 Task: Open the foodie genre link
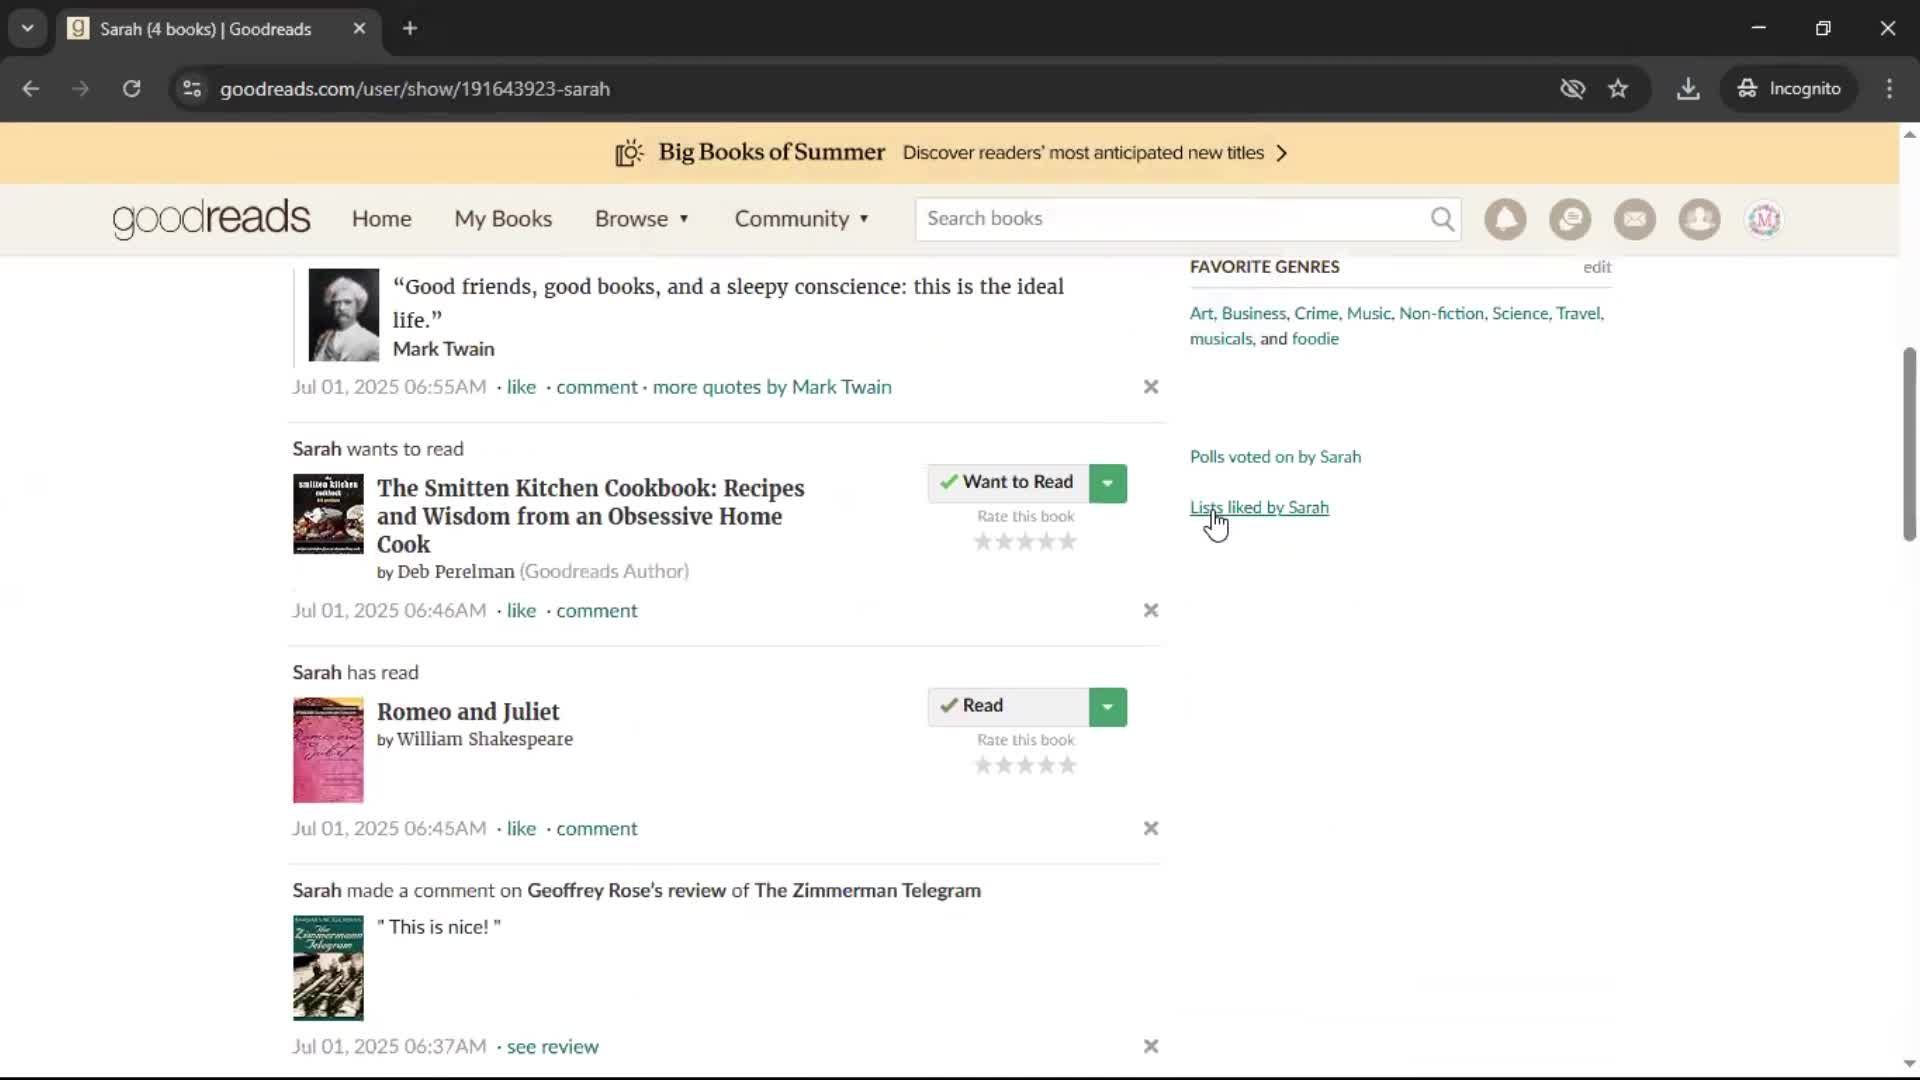point(1315,339)
